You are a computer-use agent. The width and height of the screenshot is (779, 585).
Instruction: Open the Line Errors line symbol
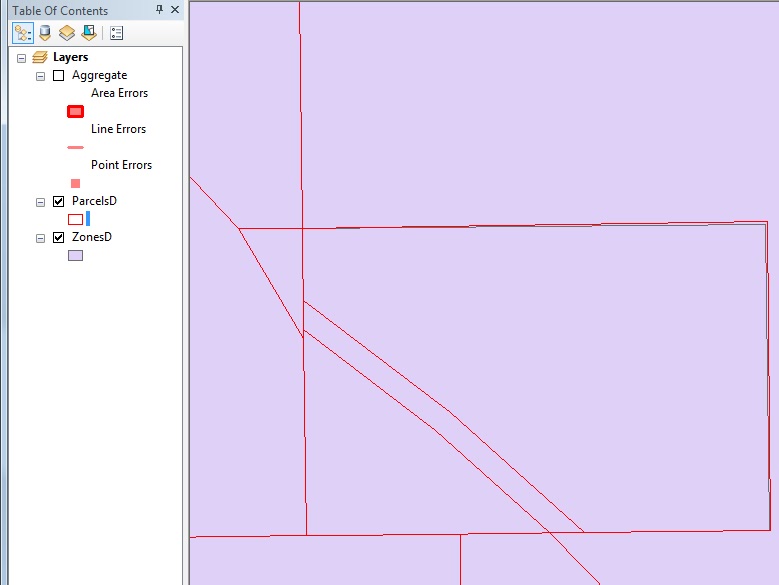[x=76, y=147]
